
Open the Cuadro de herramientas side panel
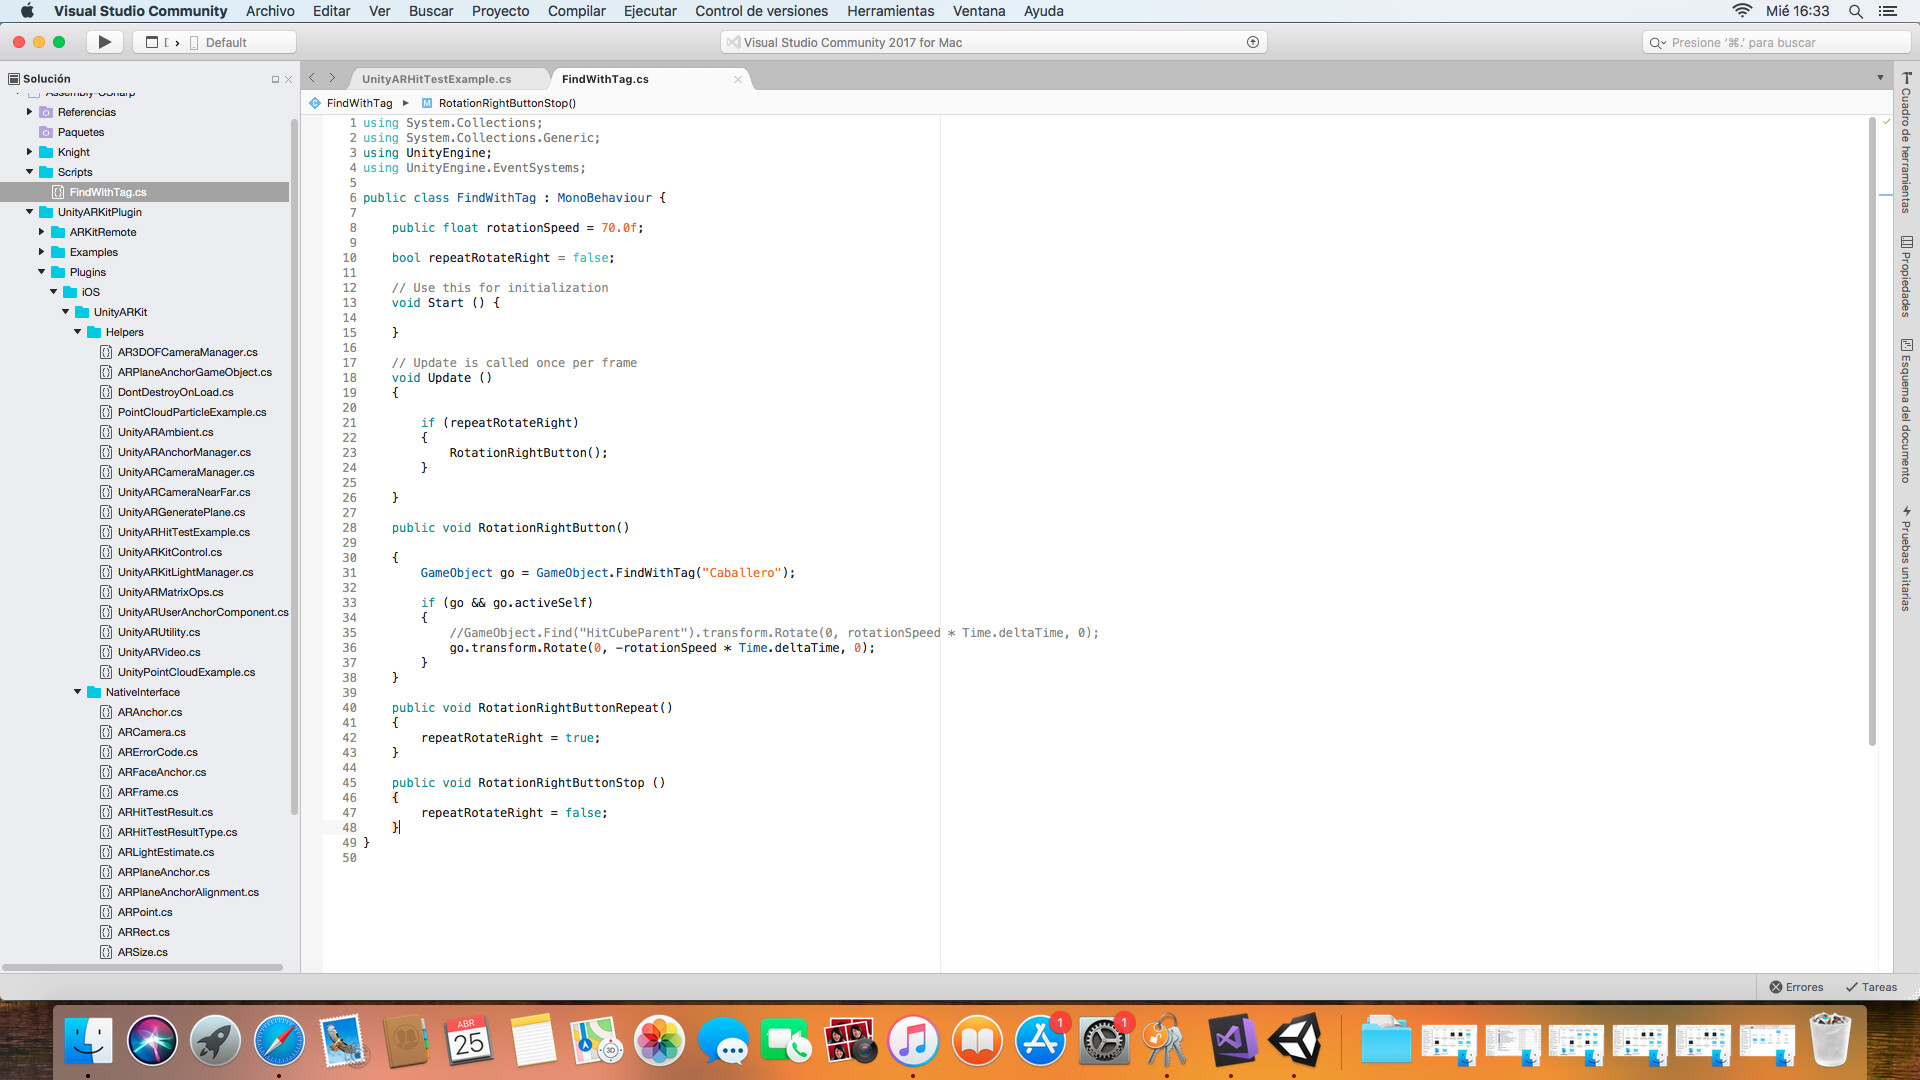pos(1906,142)
